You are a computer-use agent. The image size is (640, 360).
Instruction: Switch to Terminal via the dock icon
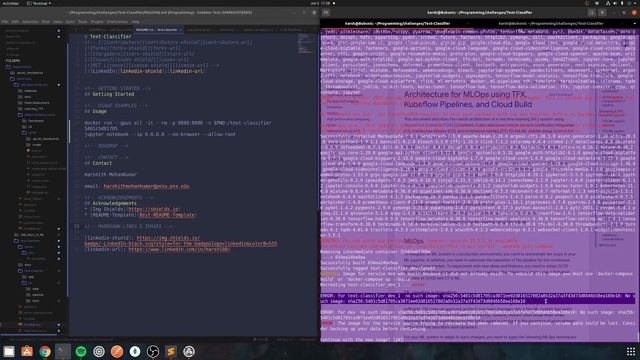click(x=63, y=351)
